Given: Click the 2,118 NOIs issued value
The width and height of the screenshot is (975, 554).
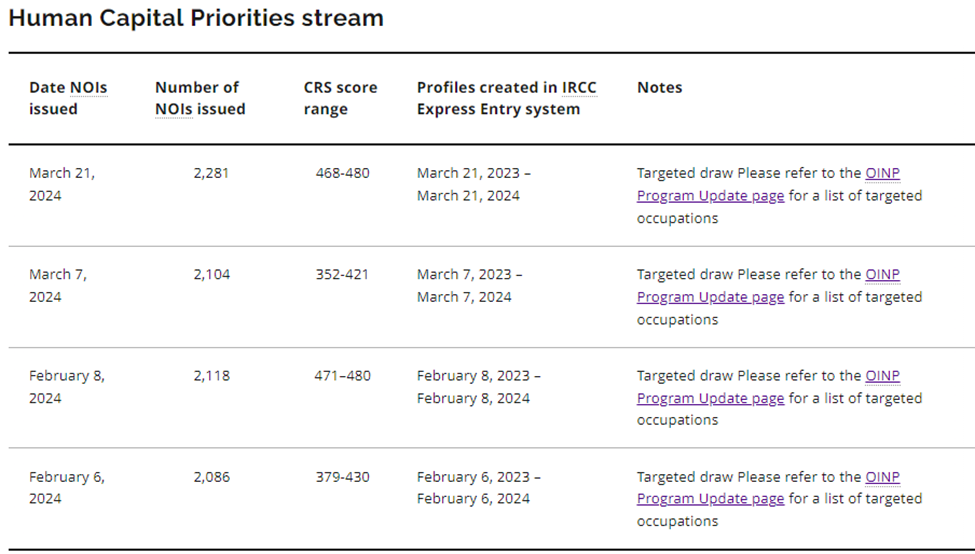Looking at the screenshot, I should pos(211,376).
